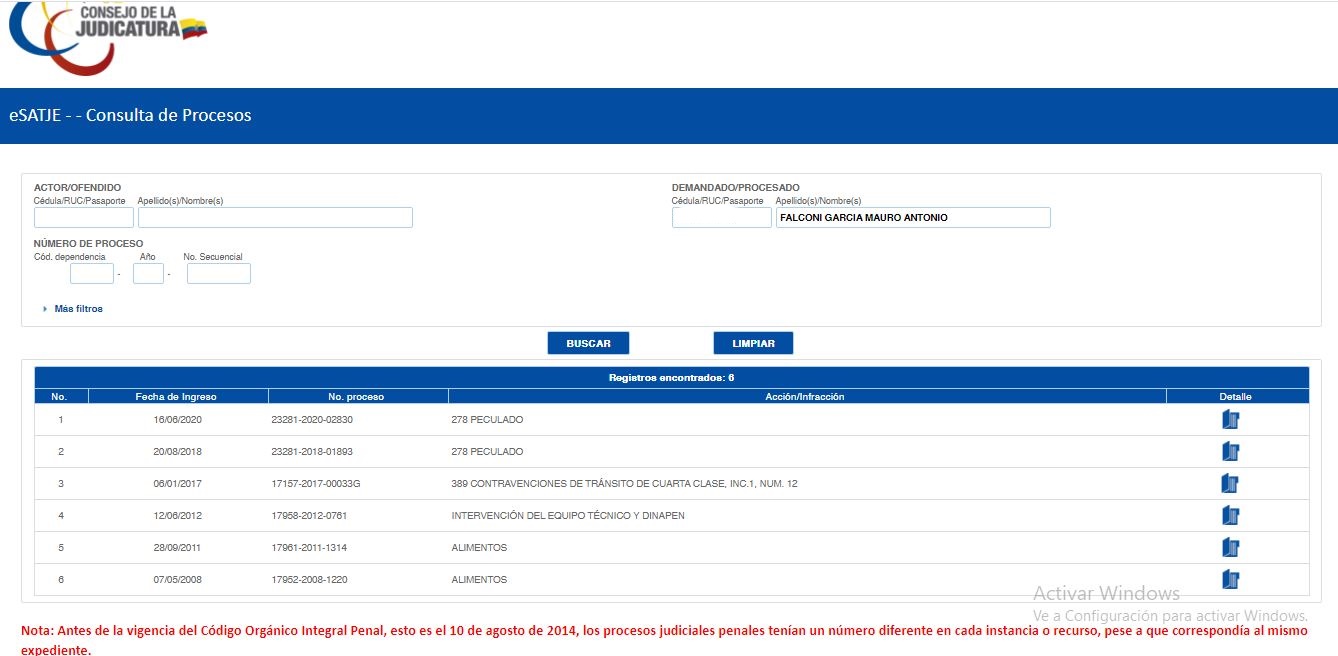
Task: Click the Año input field
Action: point(148,274)
